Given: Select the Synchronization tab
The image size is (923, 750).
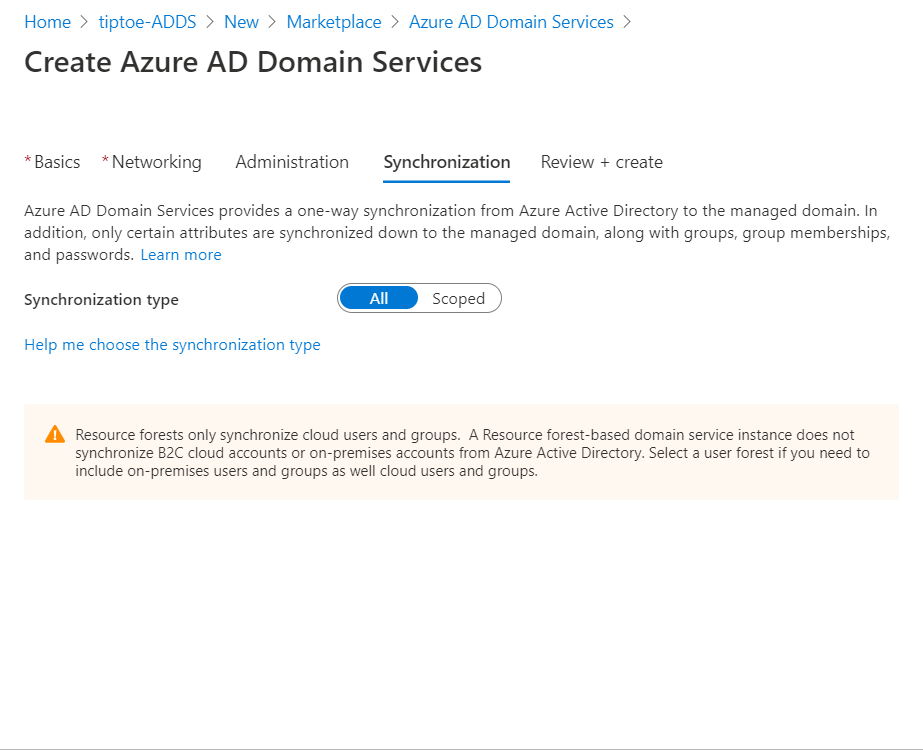Looking at the screenshot, I should tap(447, 162).
